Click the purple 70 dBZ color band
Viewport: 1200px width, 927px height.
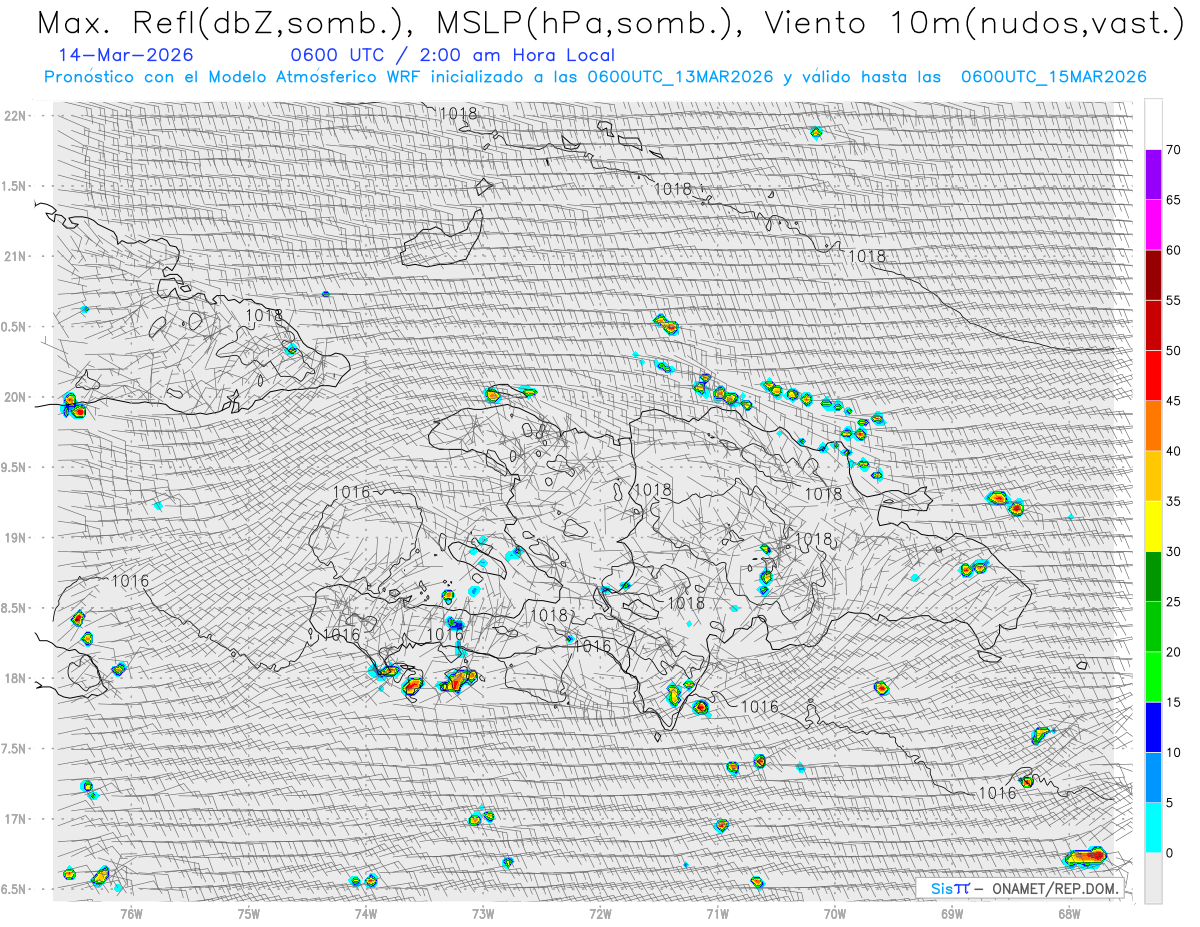click(1153, 175)
